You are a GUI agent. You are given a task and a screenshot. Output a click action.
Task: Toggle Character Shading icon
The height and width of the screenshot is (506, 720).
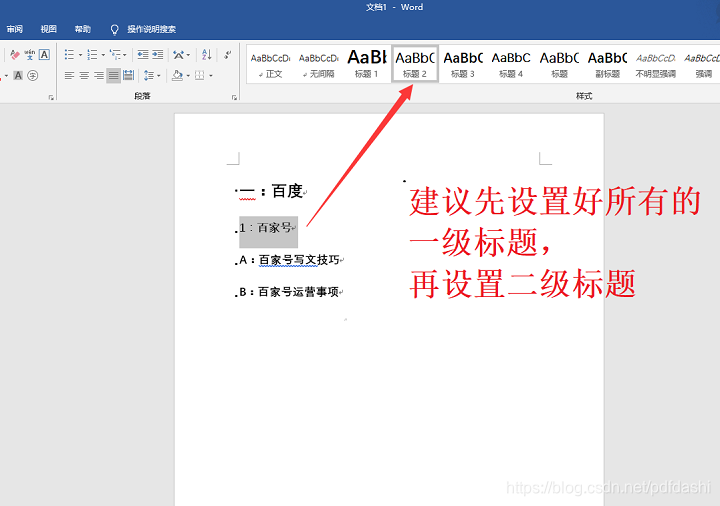18,75
